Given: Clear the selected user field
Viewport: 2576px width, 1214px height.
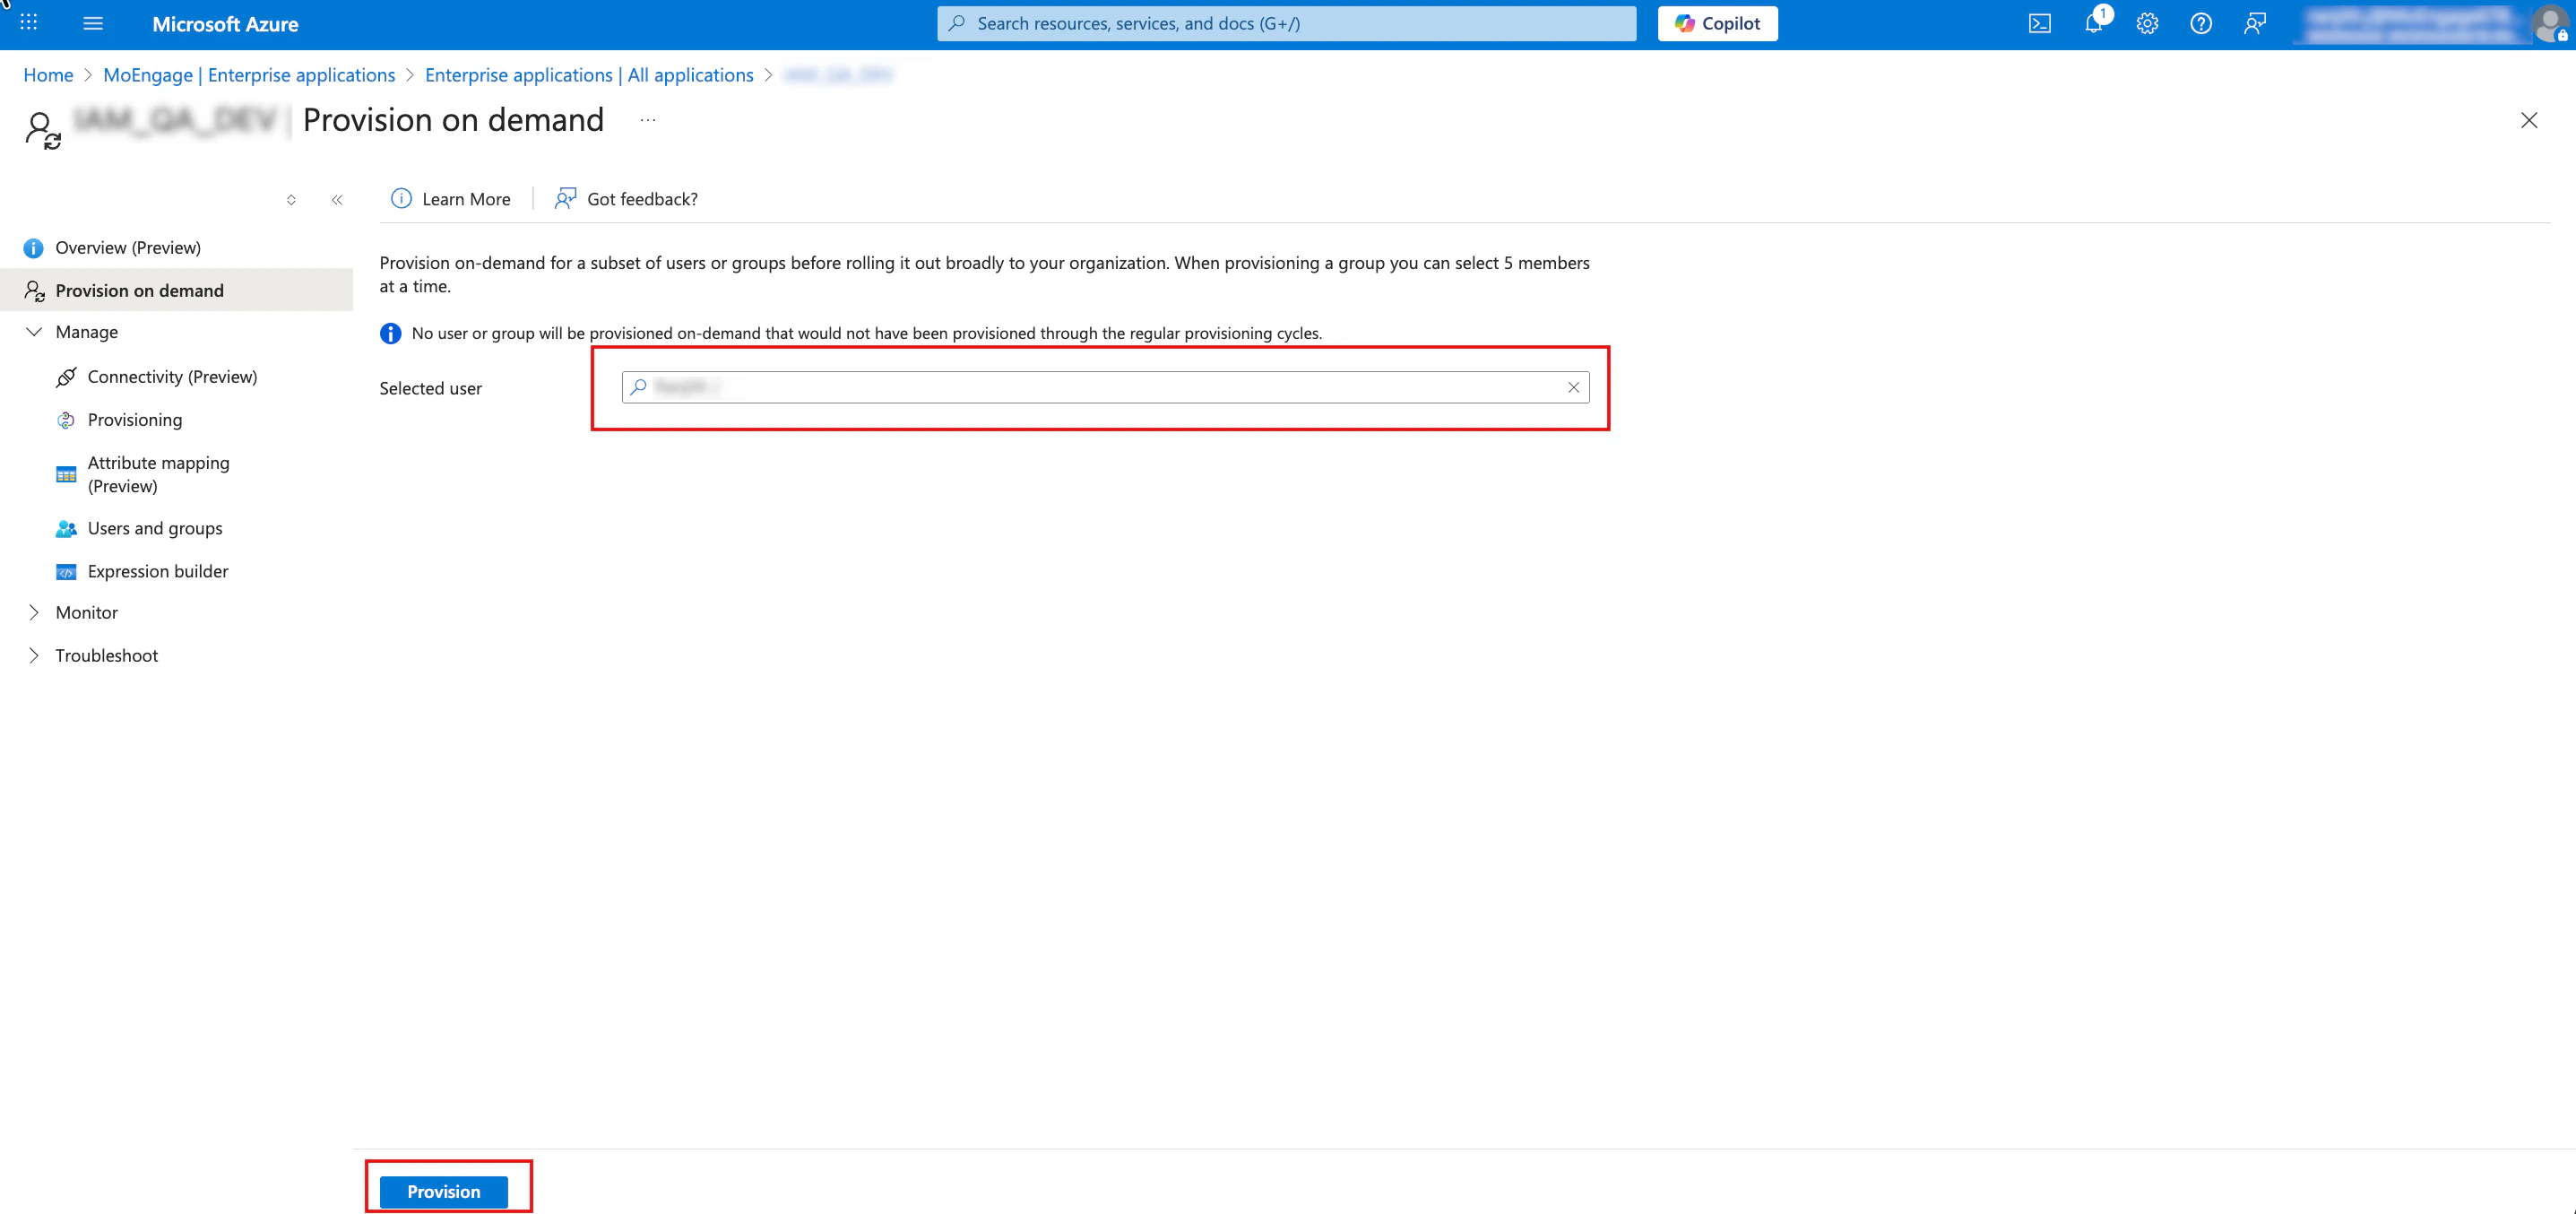Looking at the screenshot, I should click(x=1573, y=388).
